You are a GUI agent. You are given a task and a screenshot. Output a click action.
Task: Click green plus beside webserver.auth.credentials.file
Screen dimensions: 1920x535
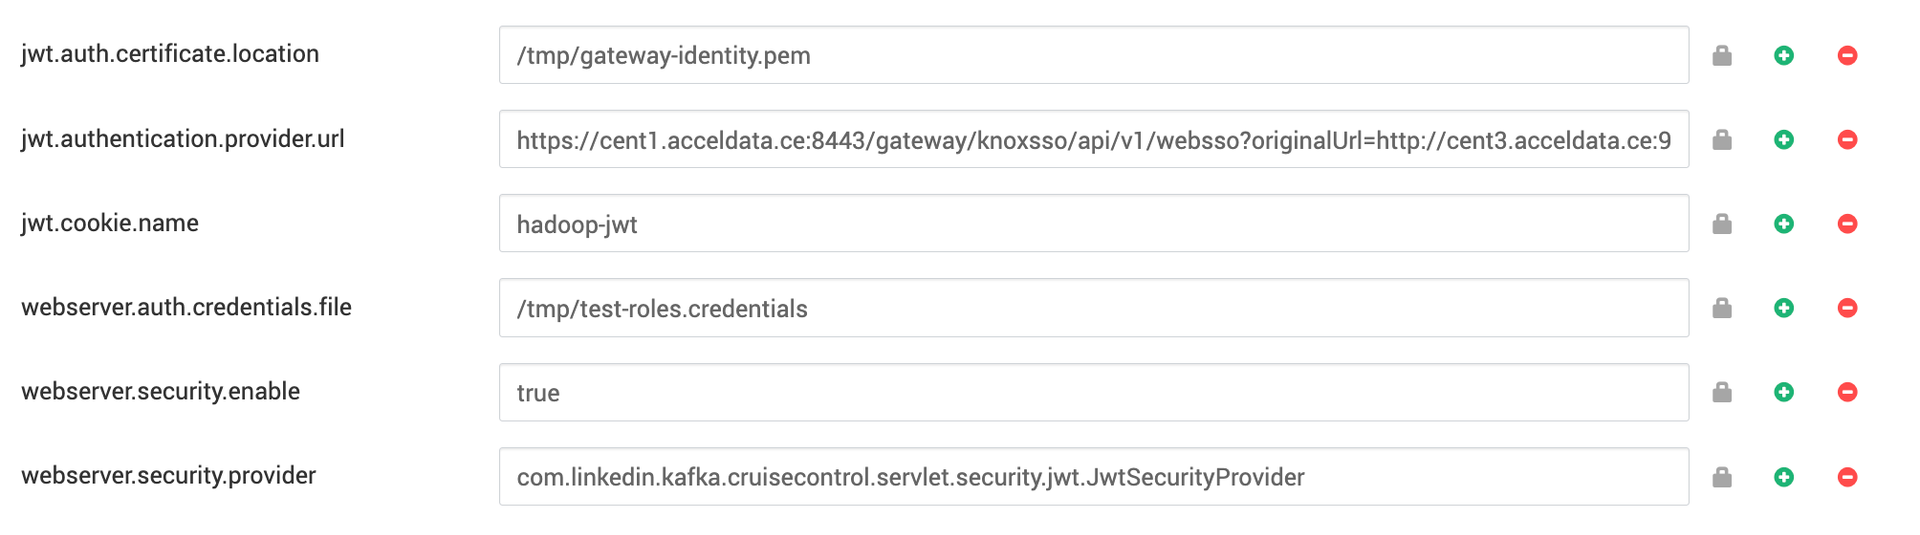pos(1784,307)
